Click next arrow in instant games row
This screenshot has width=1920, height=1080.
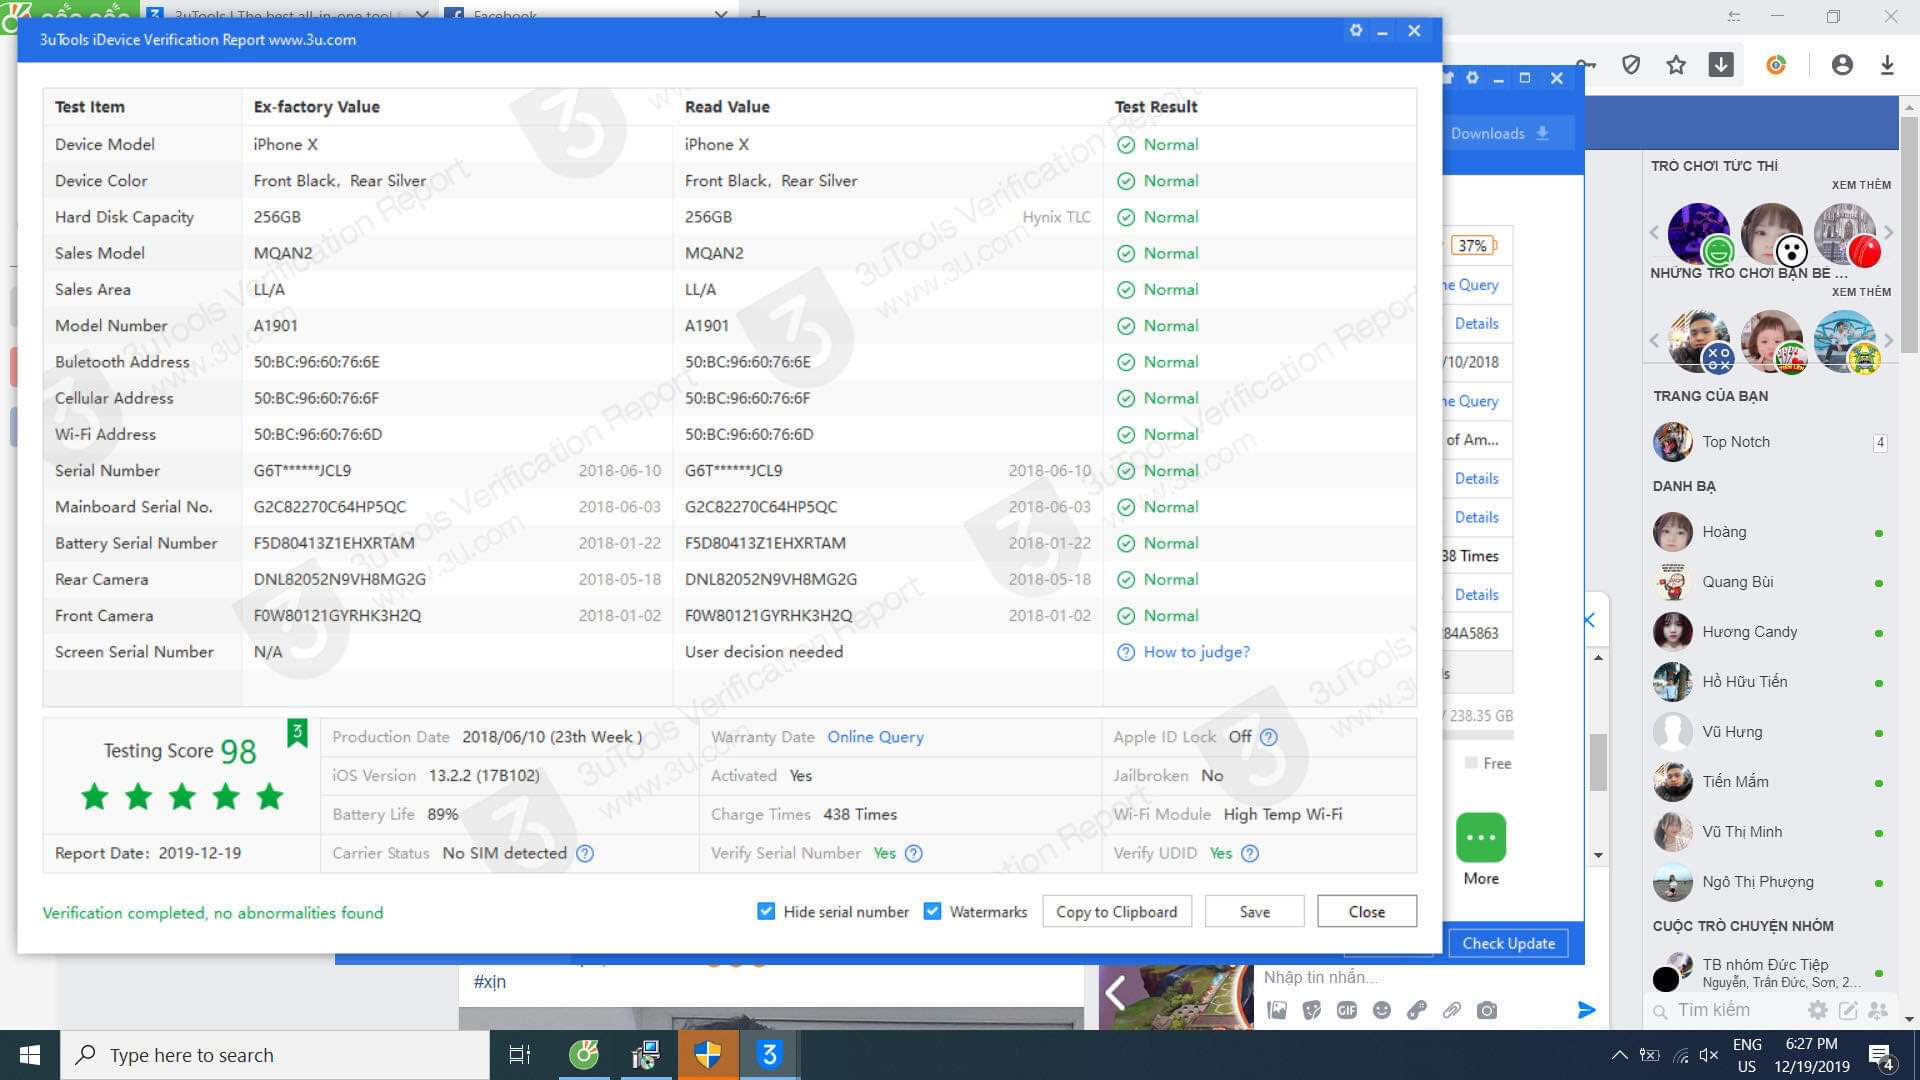click(x=1888, y=232)
